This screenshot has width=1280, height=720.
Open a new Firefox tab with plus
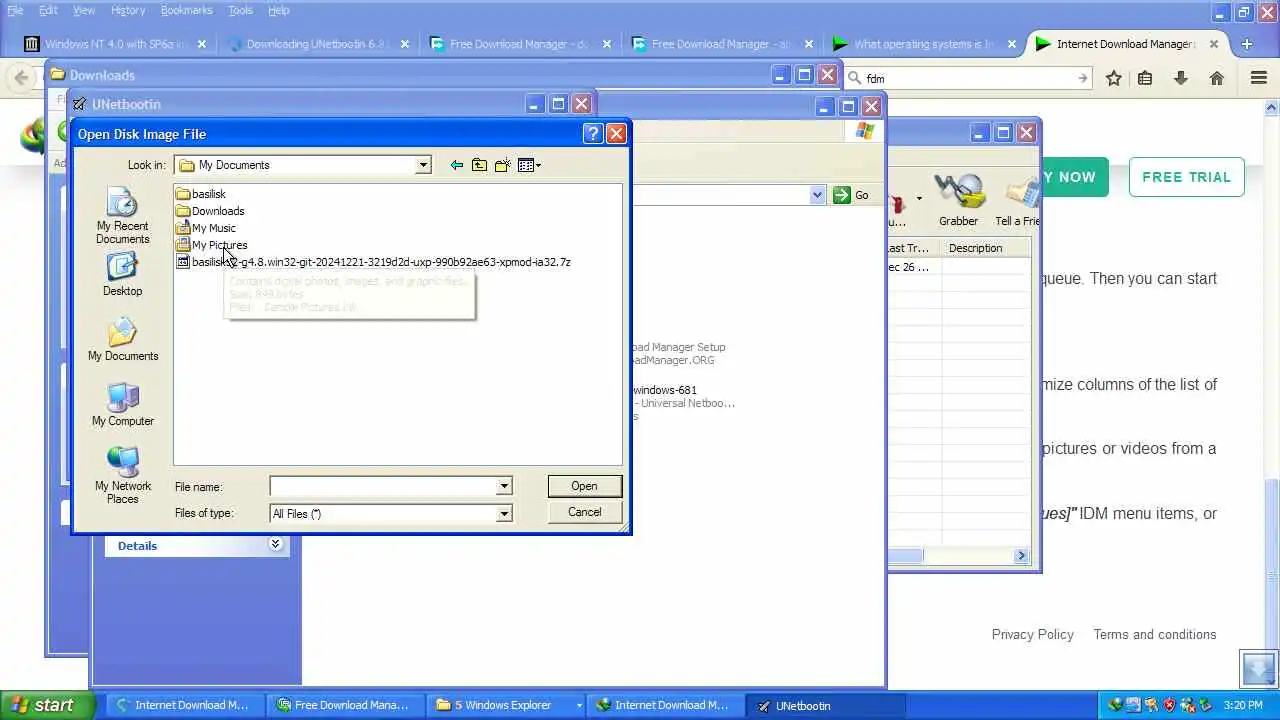1246,44
